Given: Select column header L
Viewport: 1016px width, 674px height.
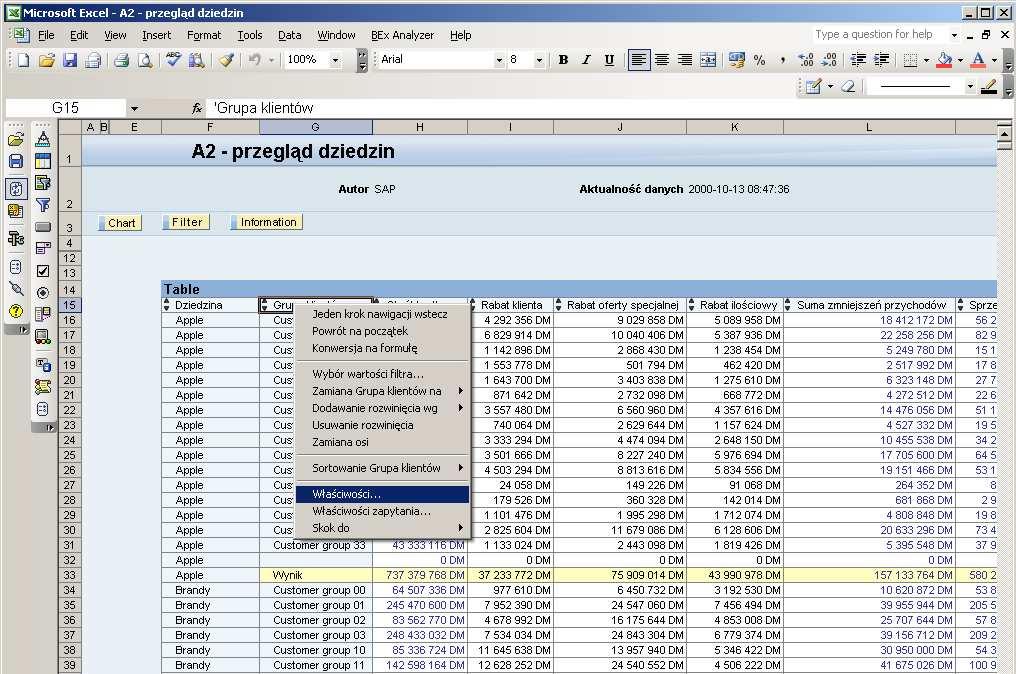Looking at the screenshot, I should (x=869, y=127).
